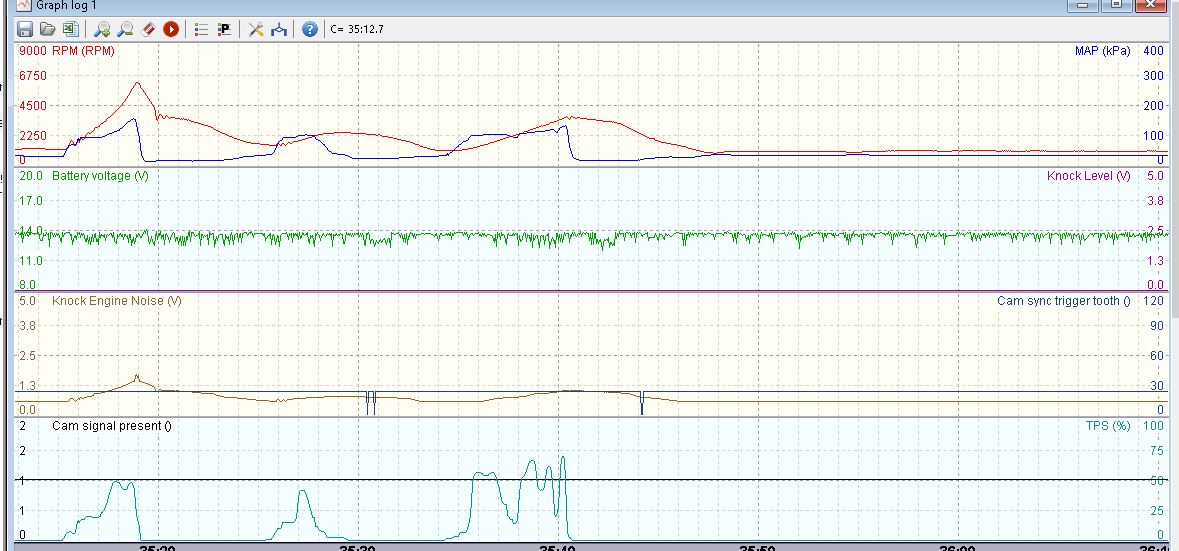Open graph settings wrench tools icon
The width and height of the screenshot is (1179, 551).
click(256, 29)
